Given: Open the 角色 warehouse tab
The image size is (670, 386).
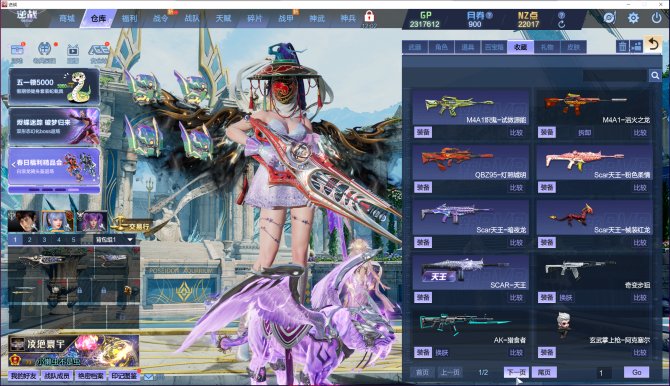Looking at the screenshot, I should click(441, 47).
